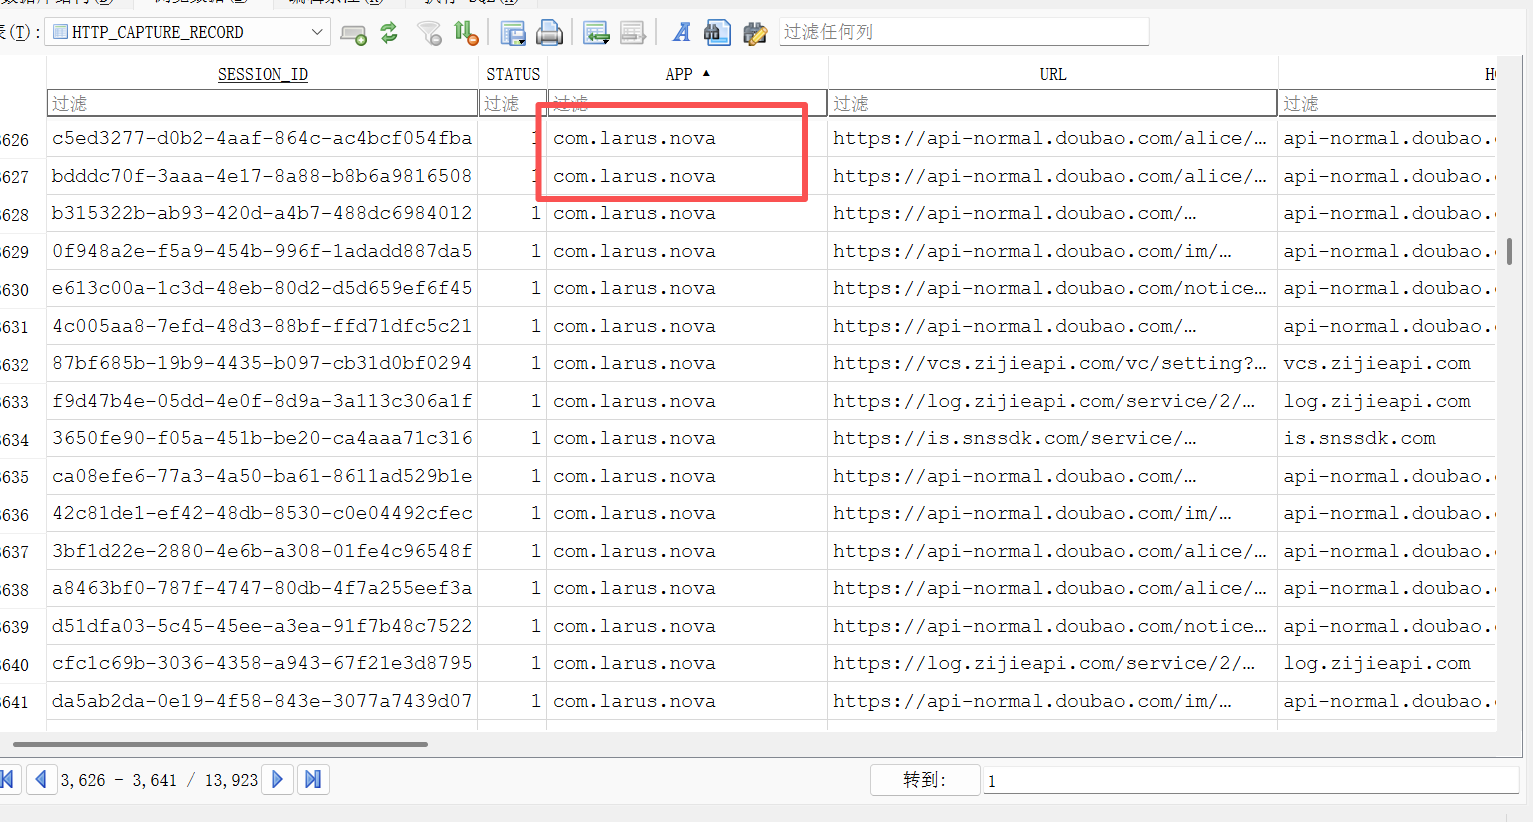Sort by the SESSION_ID column header

262,74
